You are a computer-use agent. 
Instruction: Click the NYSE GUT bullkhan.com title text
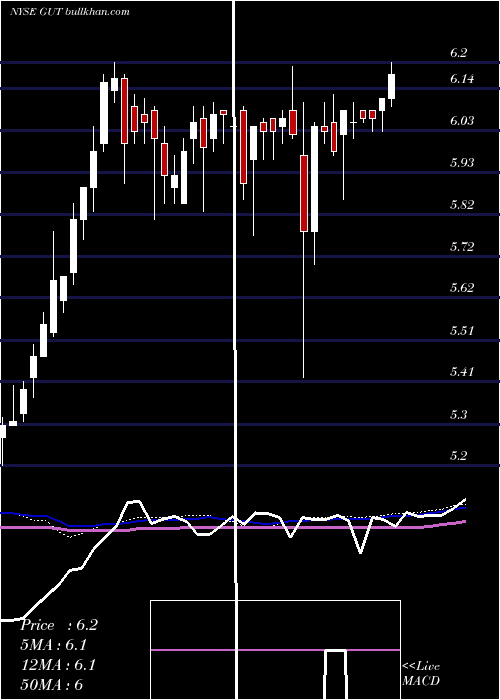[70, 11]
